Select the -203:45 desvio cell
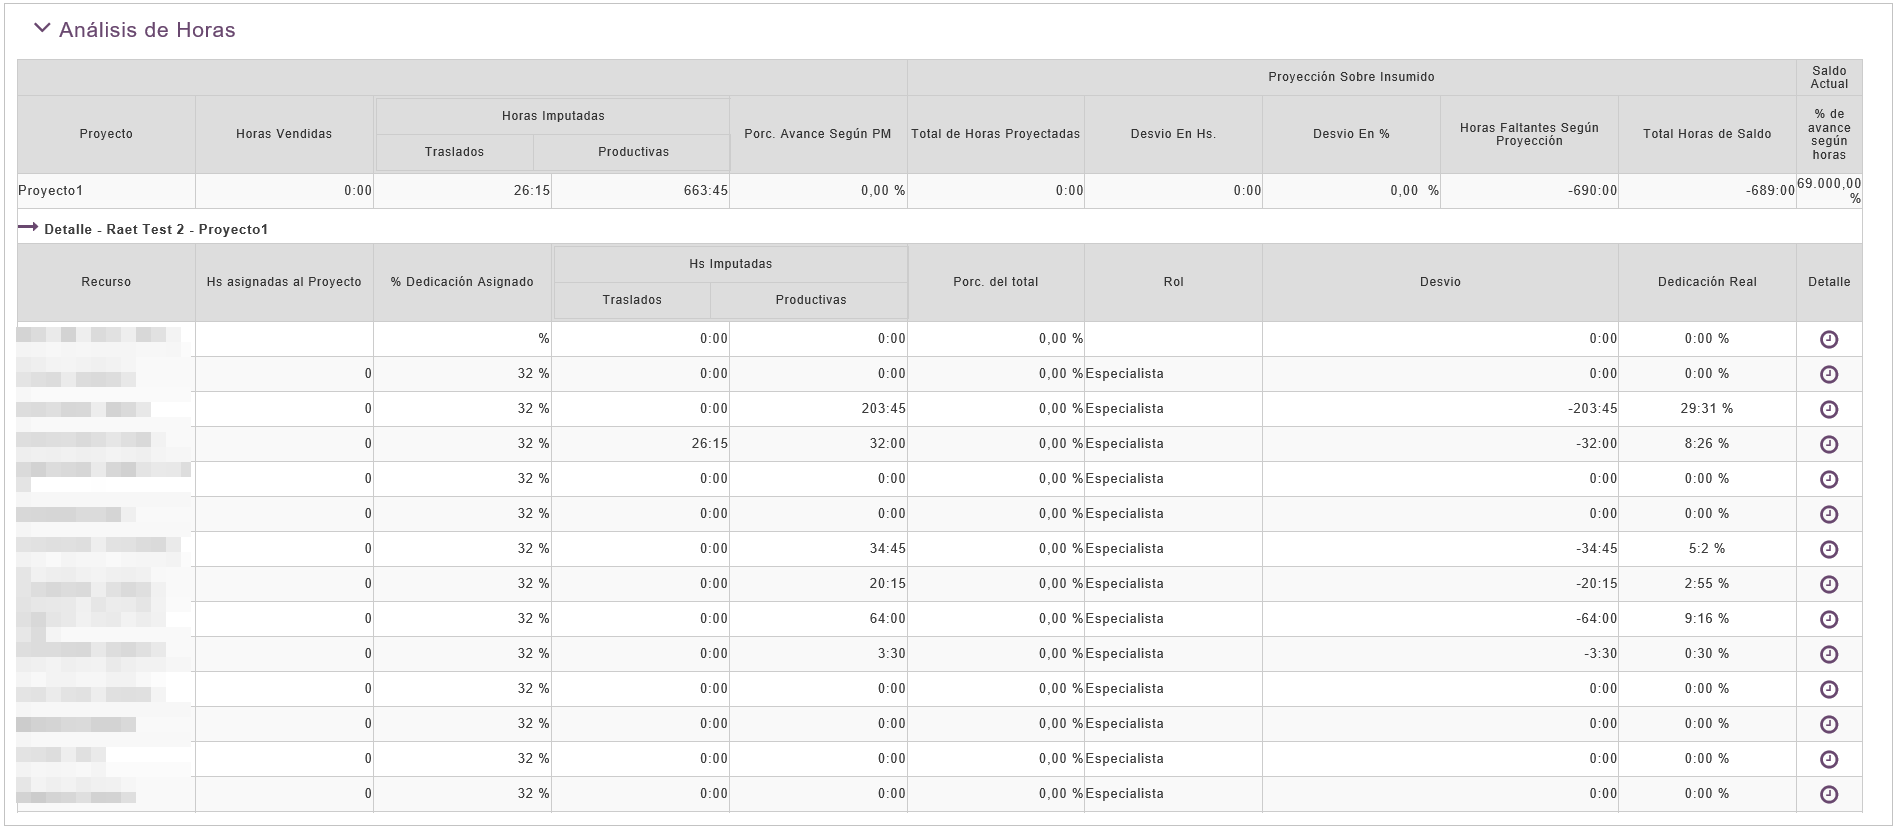 (1440, 409)
